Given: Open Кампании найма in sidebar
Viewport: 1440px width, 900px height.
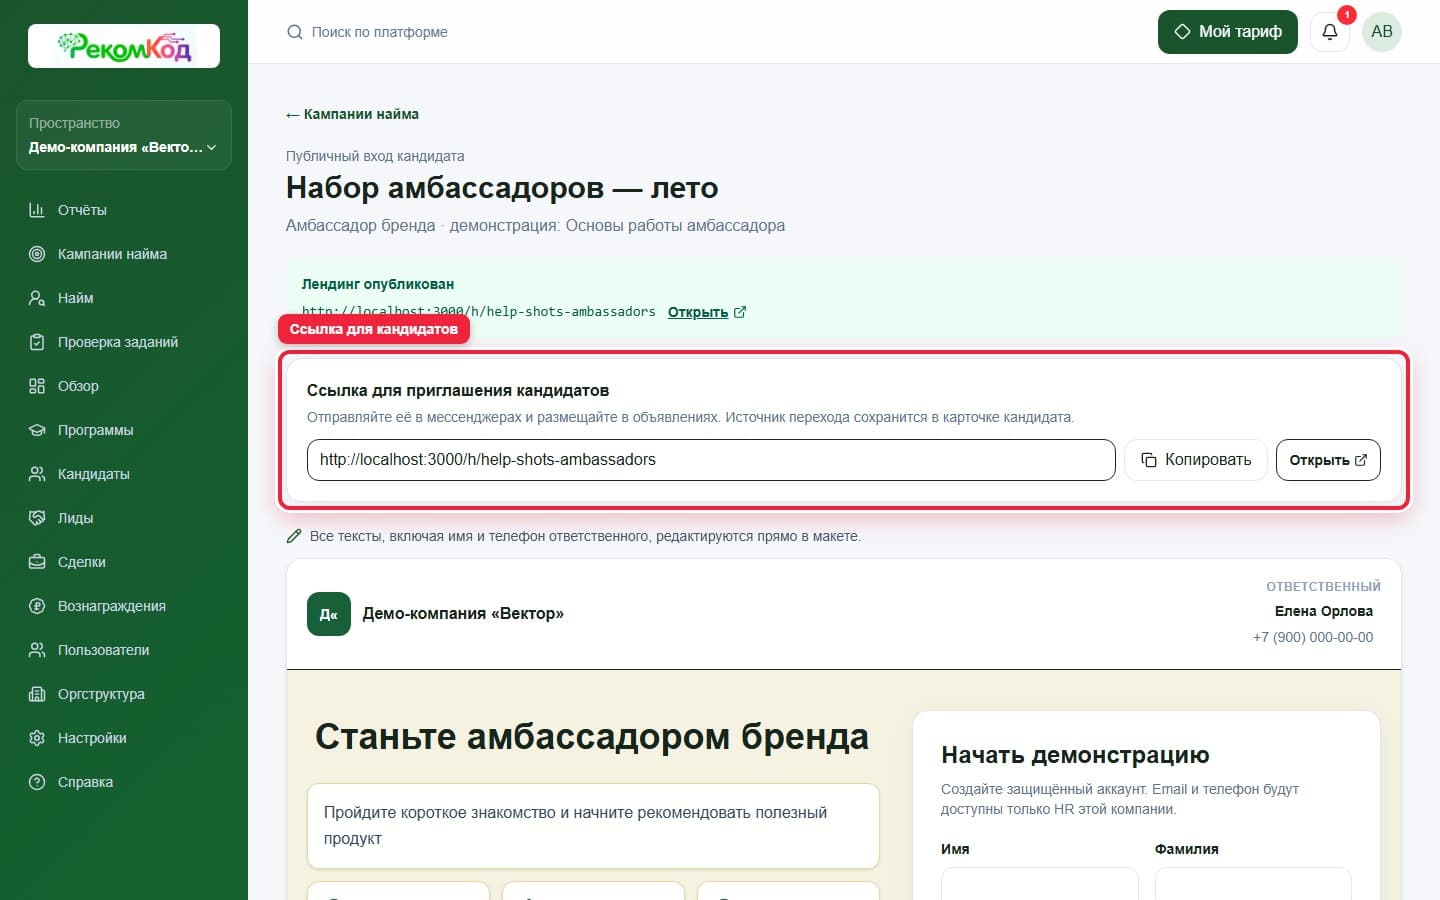Looking at the screenshot, I should point(124,254).
